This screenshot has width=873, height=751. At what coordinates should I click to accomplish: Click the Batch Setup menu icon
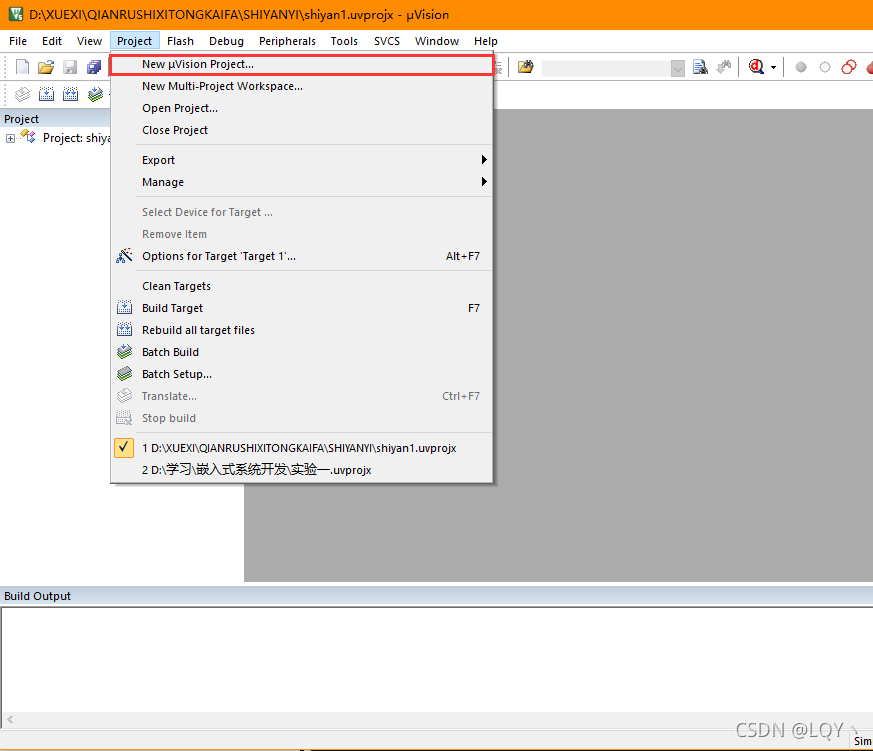[124, 374]
